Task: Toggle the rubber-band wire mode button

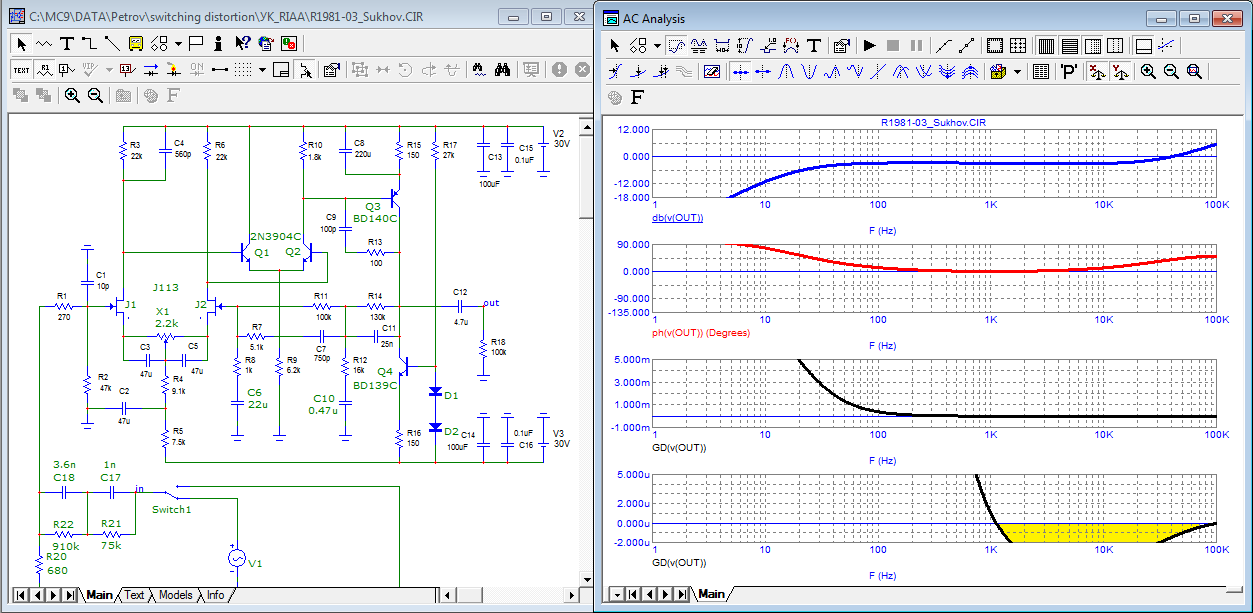Action: [x=306, y=69]
